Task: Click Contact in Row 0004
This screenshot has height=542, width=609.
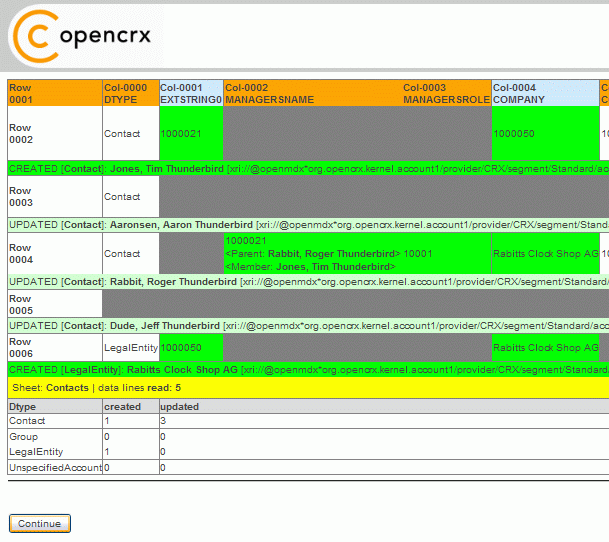Action: click(122, 254)
